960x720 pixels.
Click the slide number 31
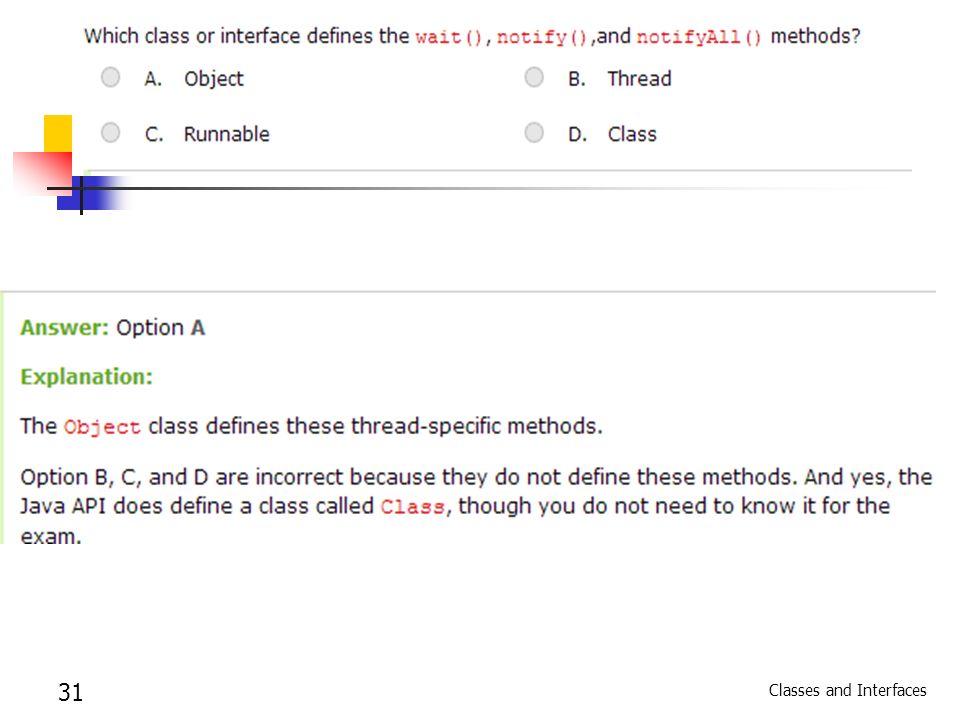[x=70, y=692]
